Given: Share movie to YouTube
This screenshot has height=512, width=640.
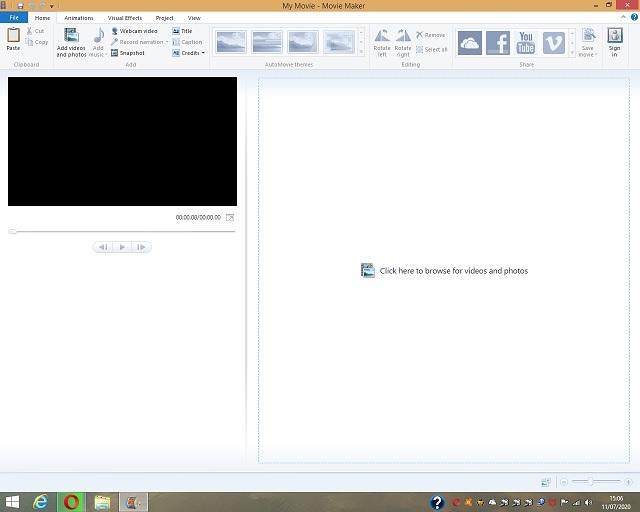Looking at the screenshot, I should pos(526,42).
